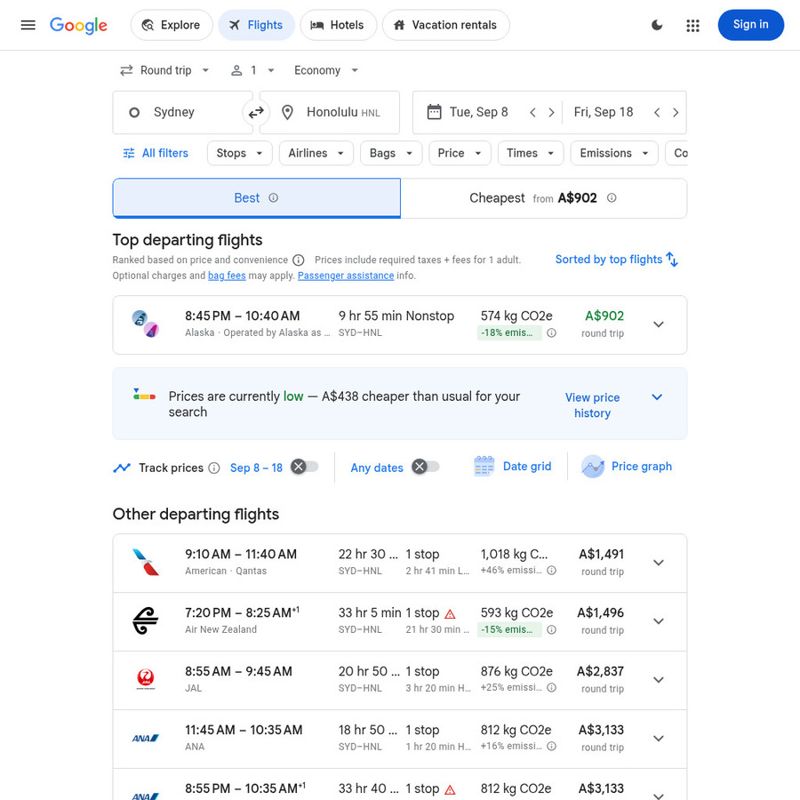The width and height of the screenshot is (800, 800).
Task: Open the Round trip dropdown
Action: [164, 70]
